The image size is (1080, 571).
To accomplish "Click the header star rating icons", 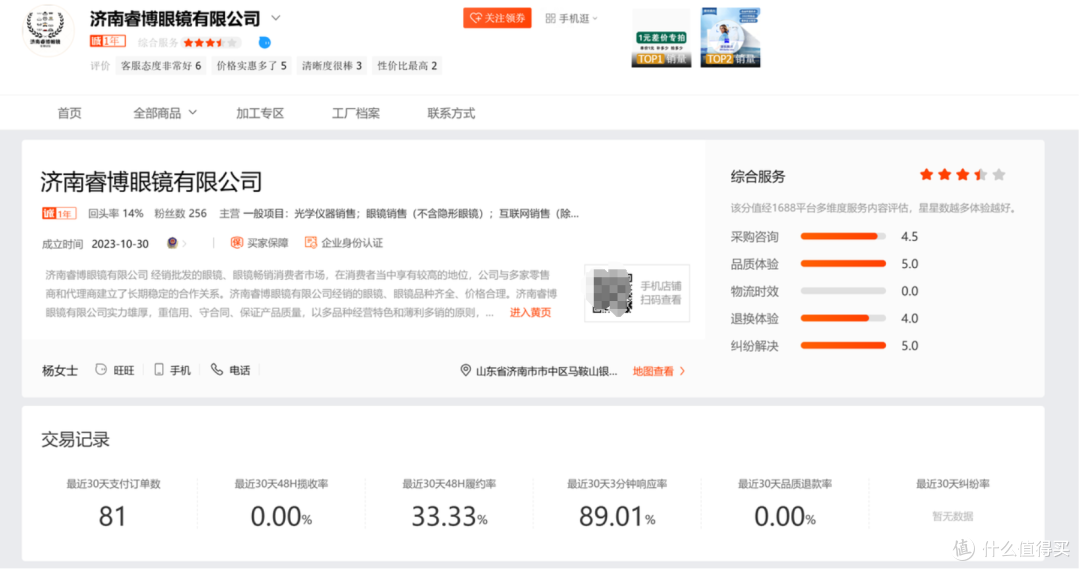I will tap(211, 43).
